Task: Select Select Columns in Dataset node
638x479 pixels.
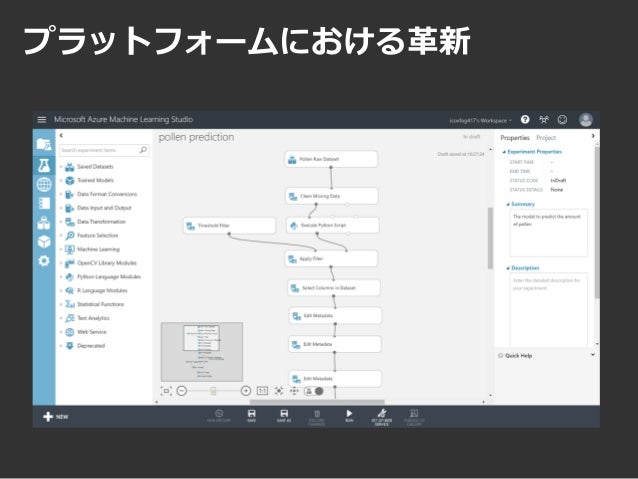Action: (x=334, y=288)
